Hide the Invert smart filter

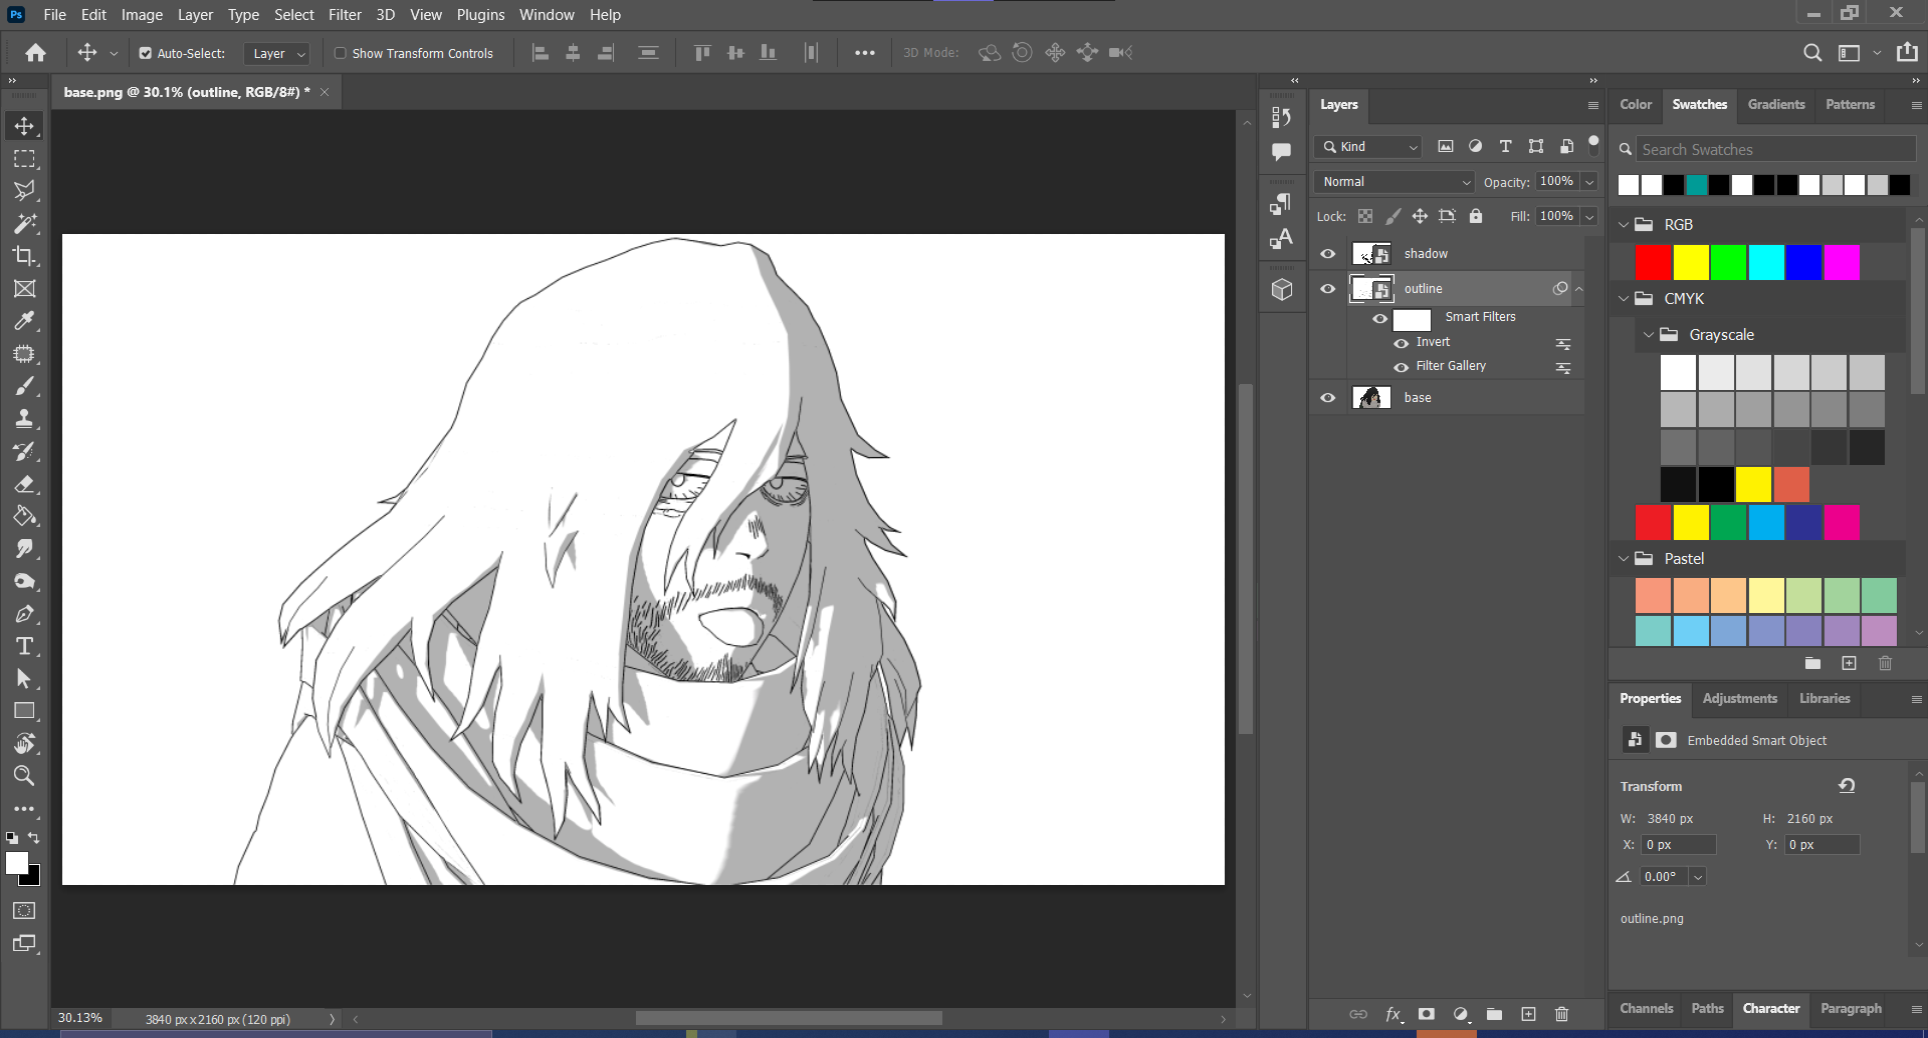pyautogui.click(x=1401, y=343)
